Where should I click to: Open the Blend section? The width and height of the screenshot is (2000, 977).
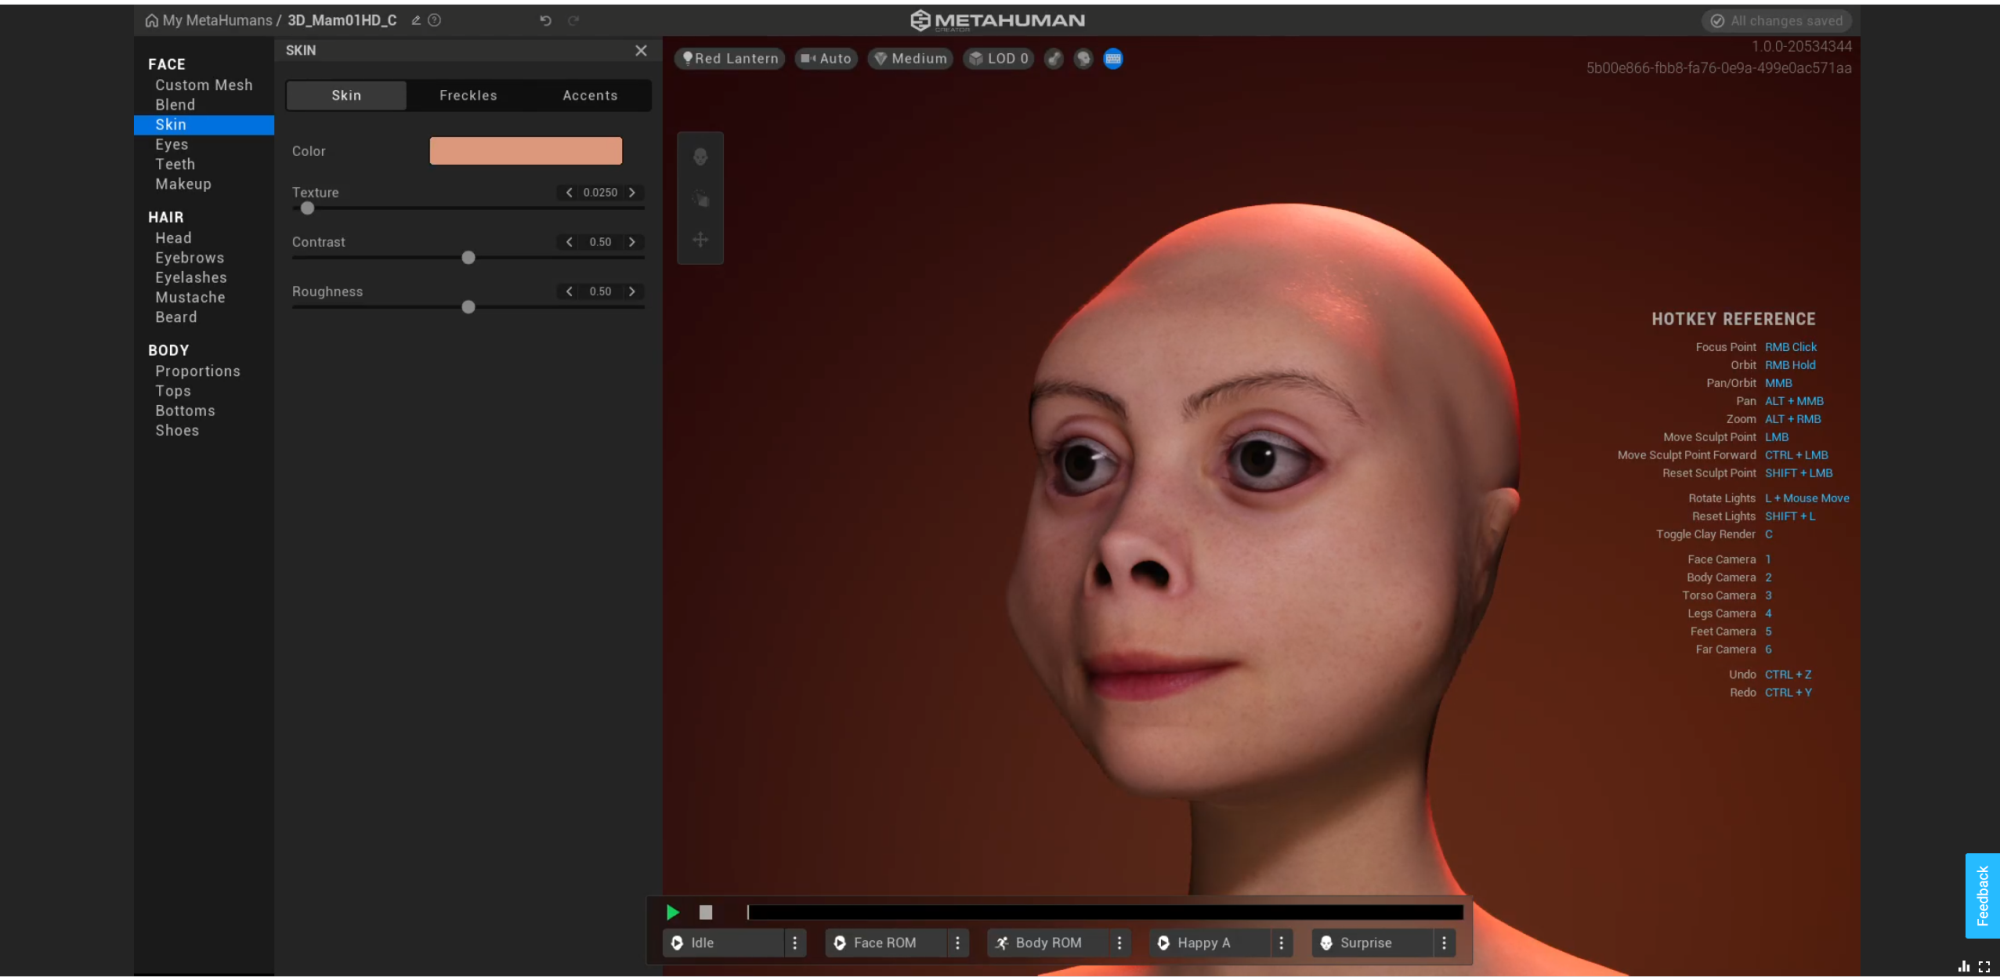[175, 105]
